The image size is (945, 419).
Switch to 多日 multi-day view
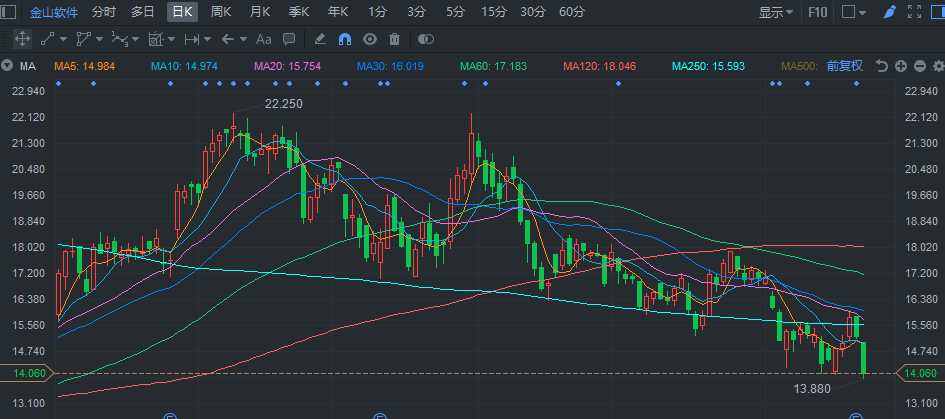click(x=143, y=11)
